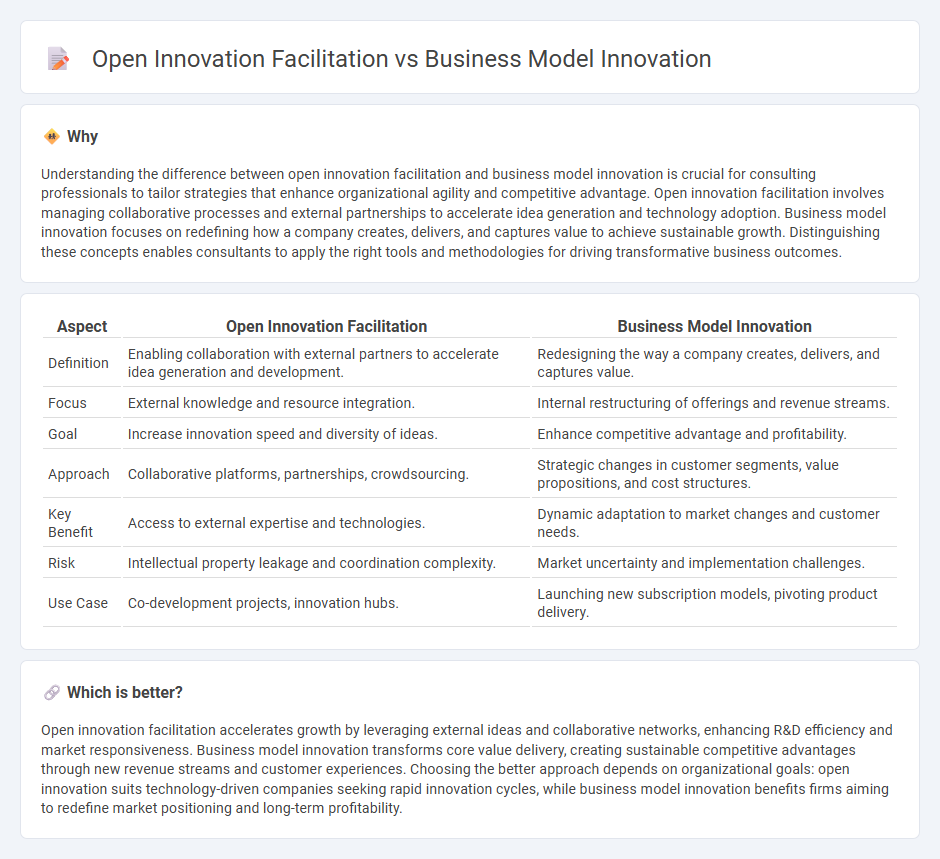This screenshot has height=859, width=940.
Task: Click cell 'Increase innovation speed and diversity of ideas.'
Action: (326, 435)
